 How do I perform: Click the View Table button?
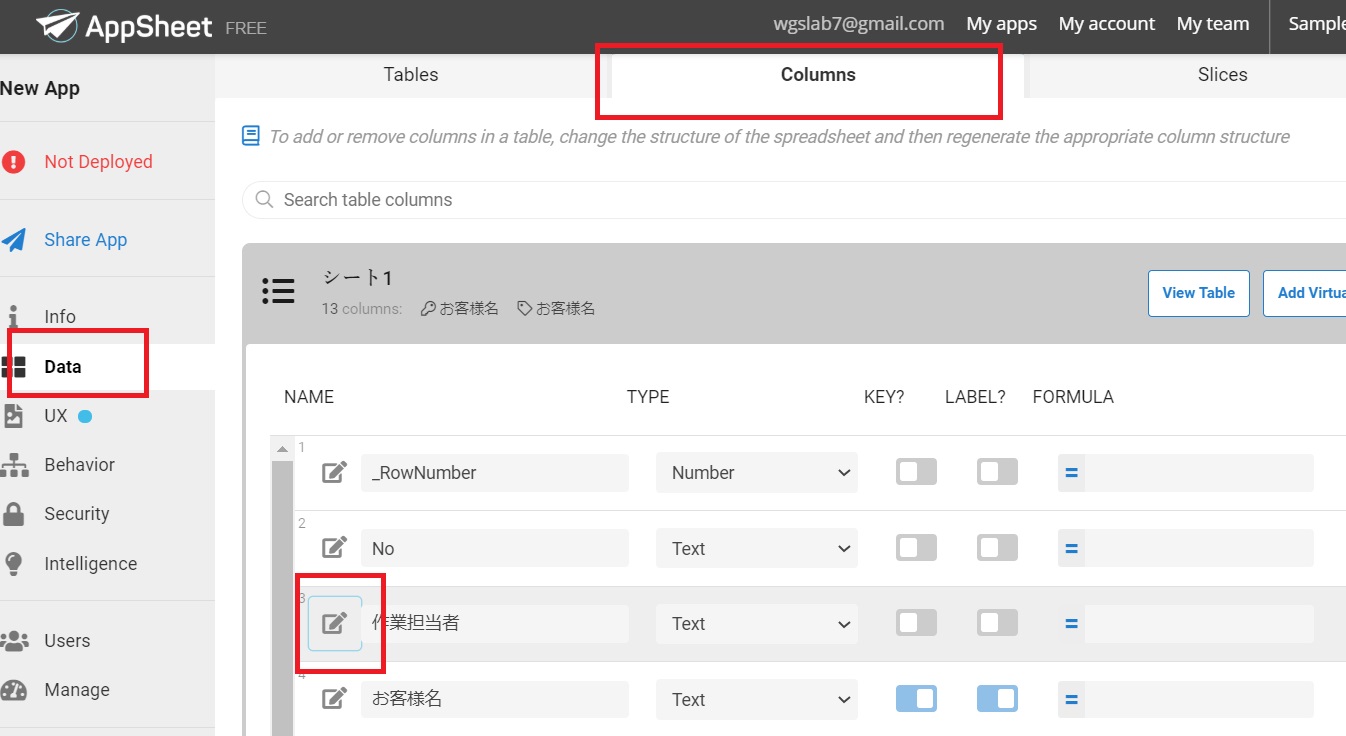point(1199,293)
